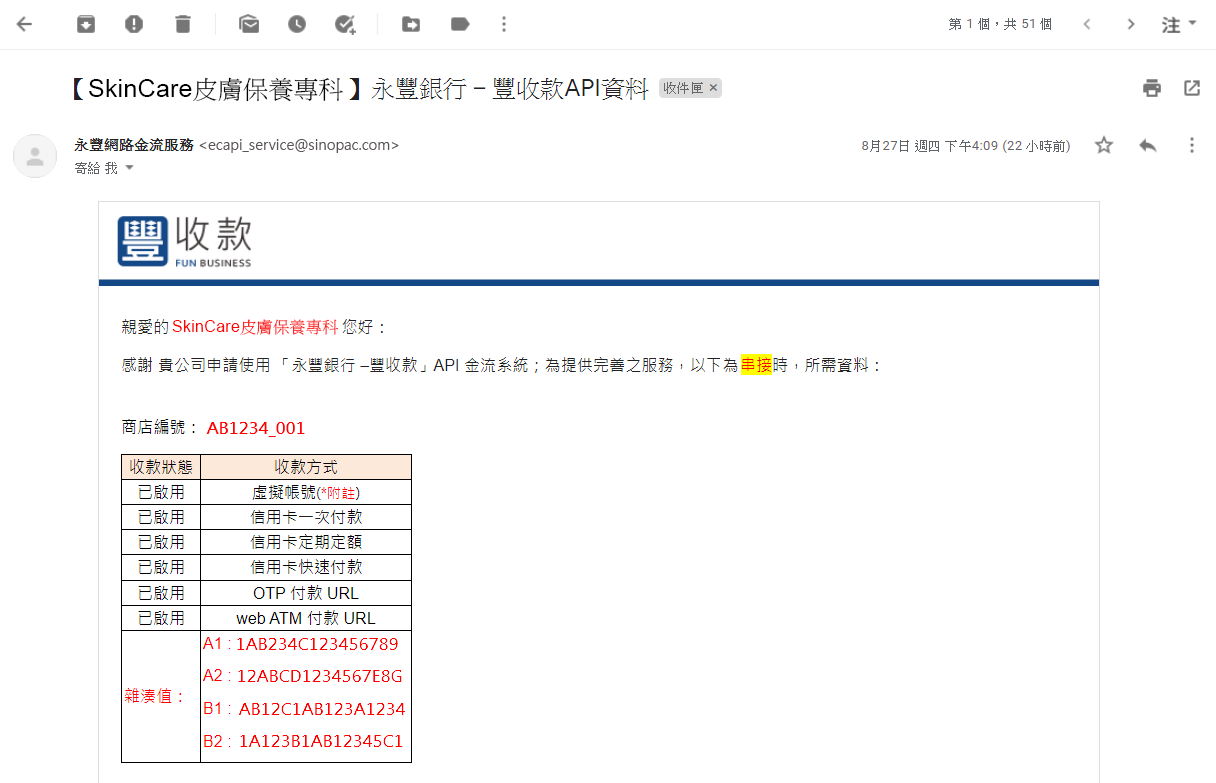Click 收款狀態 table header
The width and height of the screenshot is (1216, 783).
click(x=161, y=467)
